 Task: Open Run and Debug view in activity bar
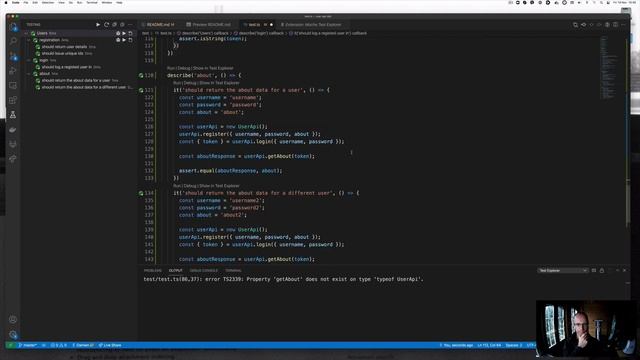[13, 71]
